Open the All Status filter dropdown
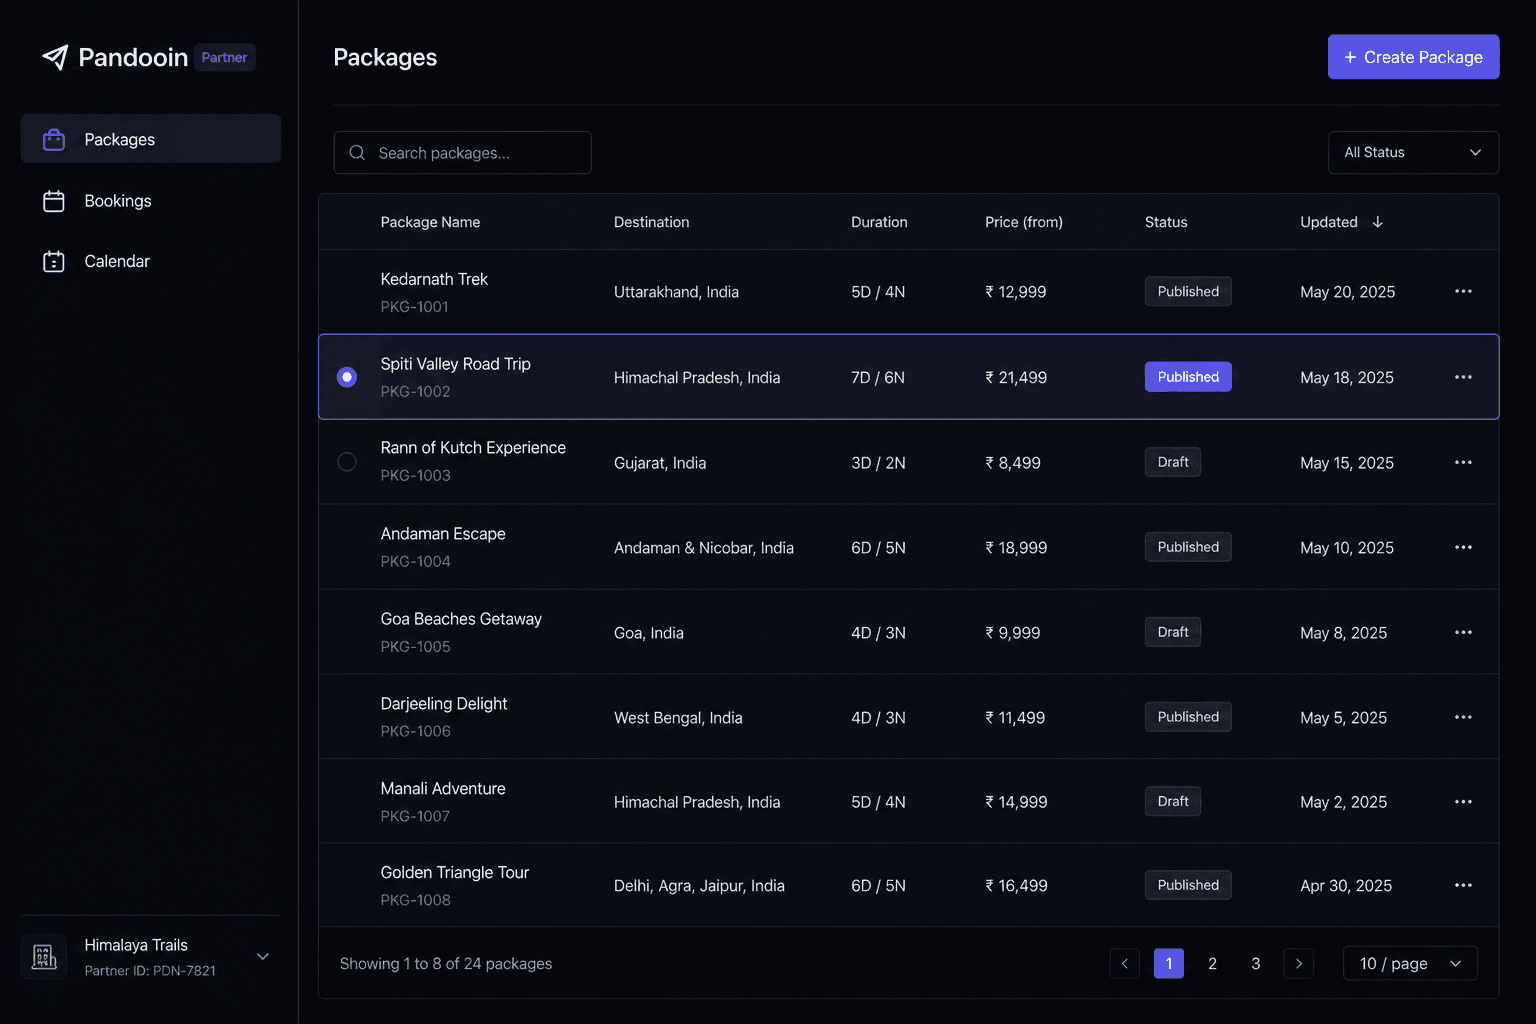The height and width of the screenshot is (1024, 1536). [x=1413, y=153]
